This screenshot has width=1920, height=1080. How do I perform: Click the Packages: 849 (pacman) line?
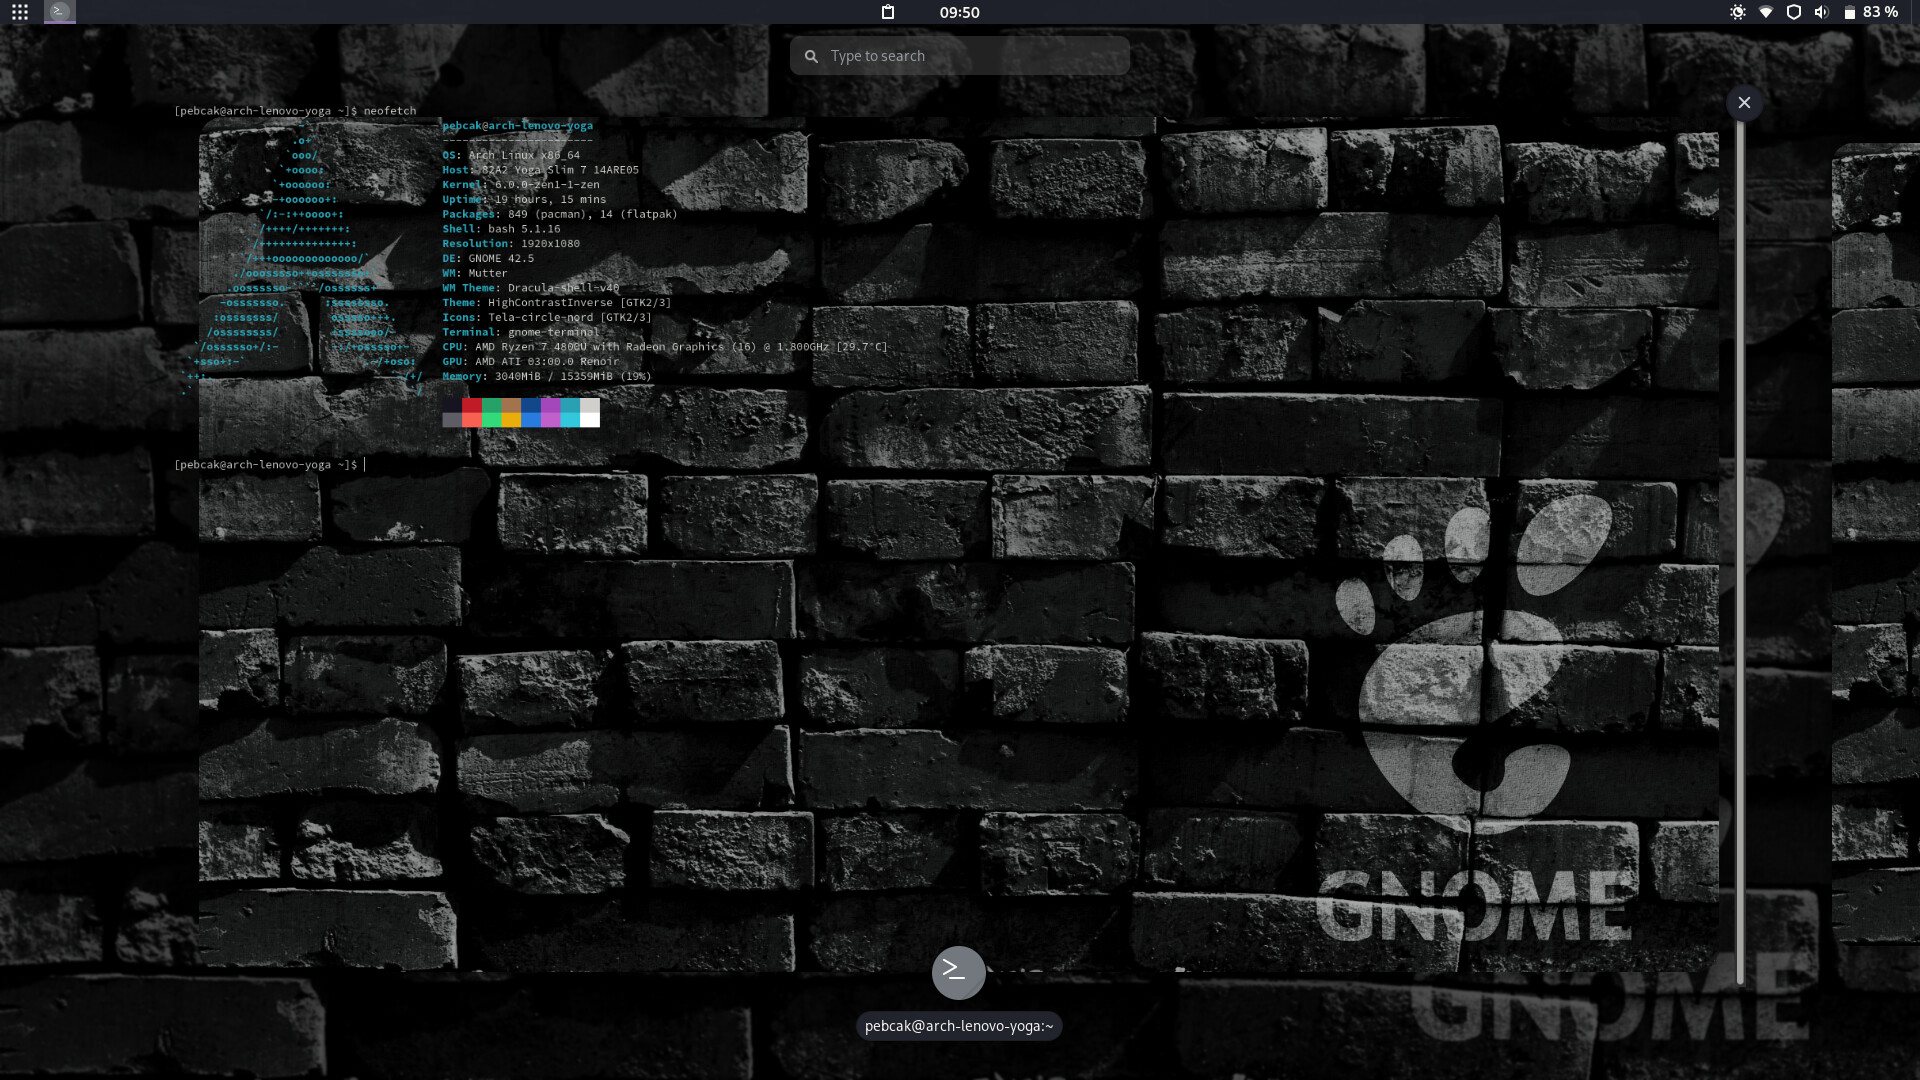pos(560,214)
